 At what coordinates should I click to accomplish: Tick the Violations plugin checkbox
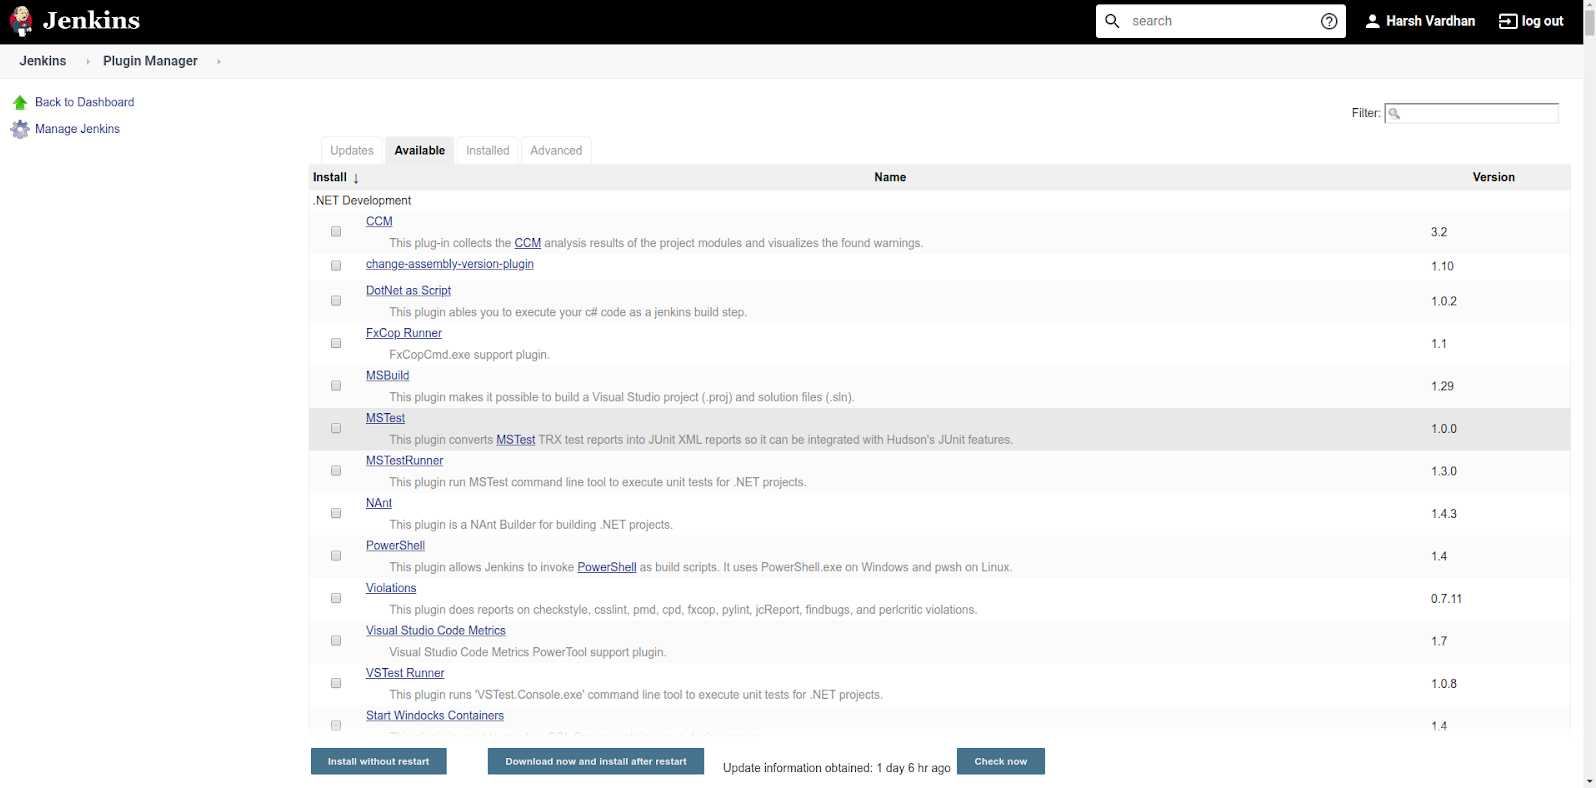click(x=336, y=599)
